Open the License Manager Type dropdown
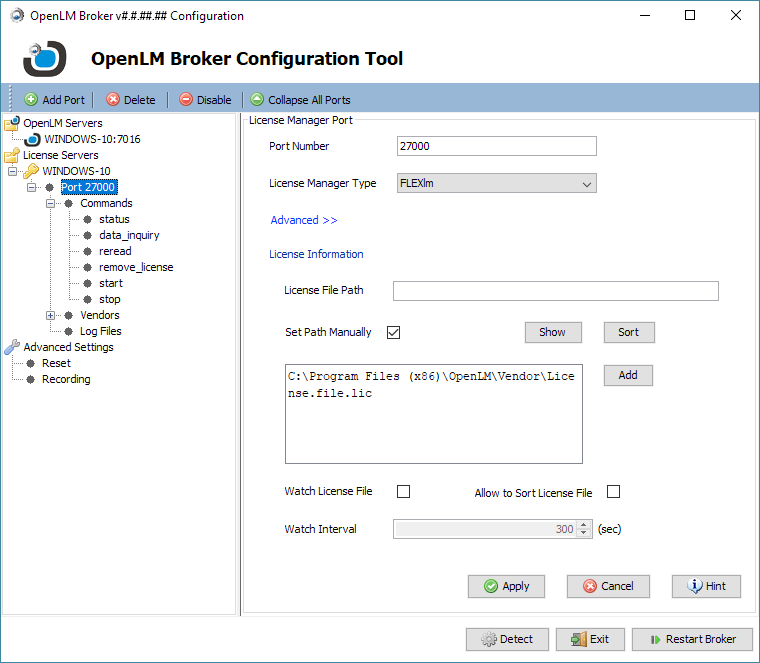 [x=586, y=184]
